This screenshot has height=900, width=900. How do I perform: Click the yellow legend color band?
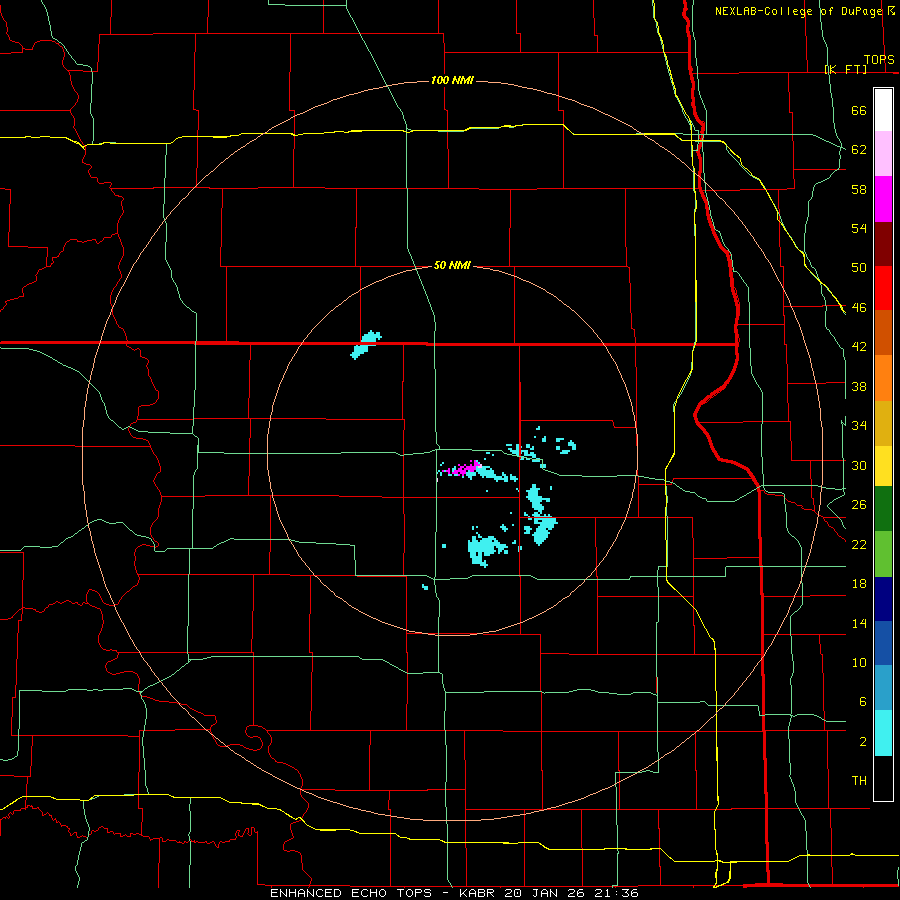click(883, 466)
